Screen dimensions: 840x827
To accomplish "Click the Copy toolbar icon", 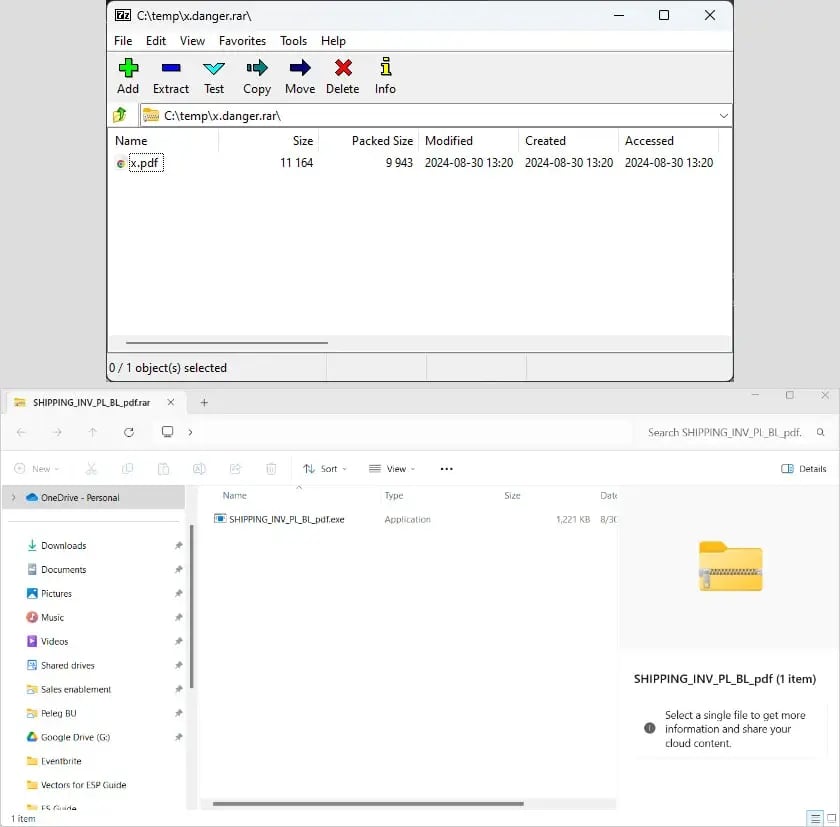I will click(x=257, y=69).
